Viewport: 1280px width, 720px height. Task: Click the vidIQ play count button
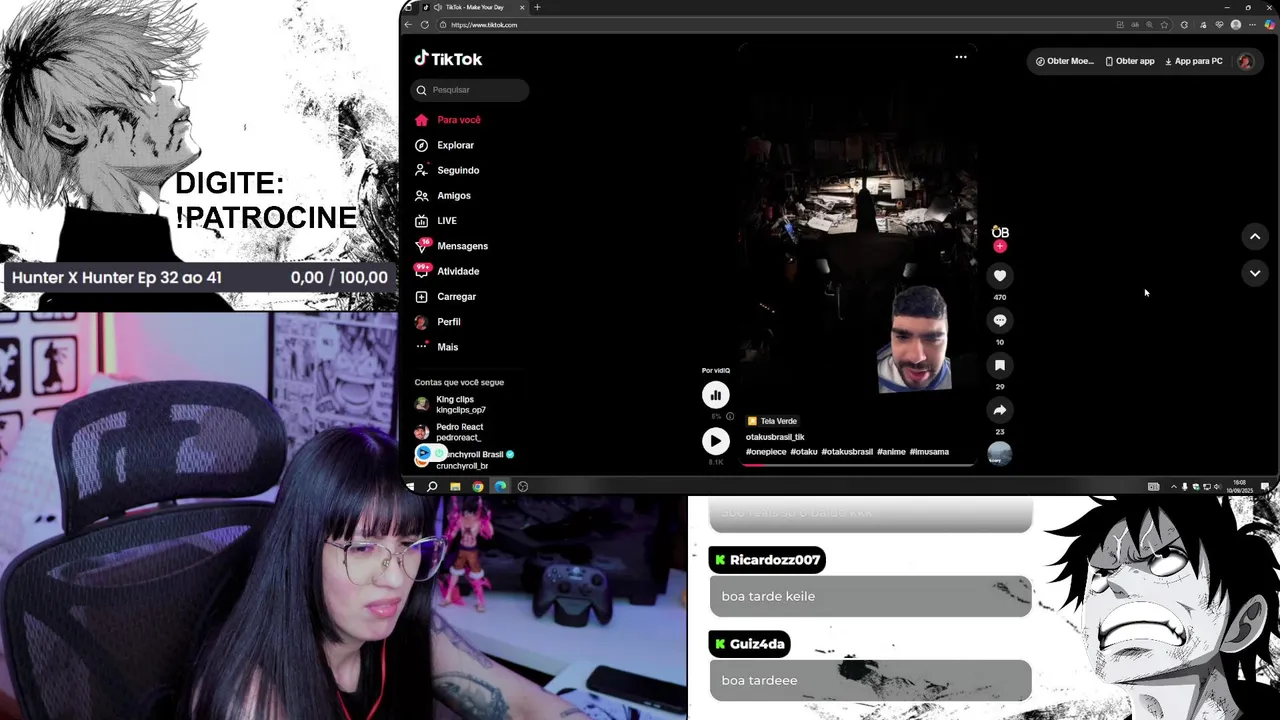pos(715,441)
